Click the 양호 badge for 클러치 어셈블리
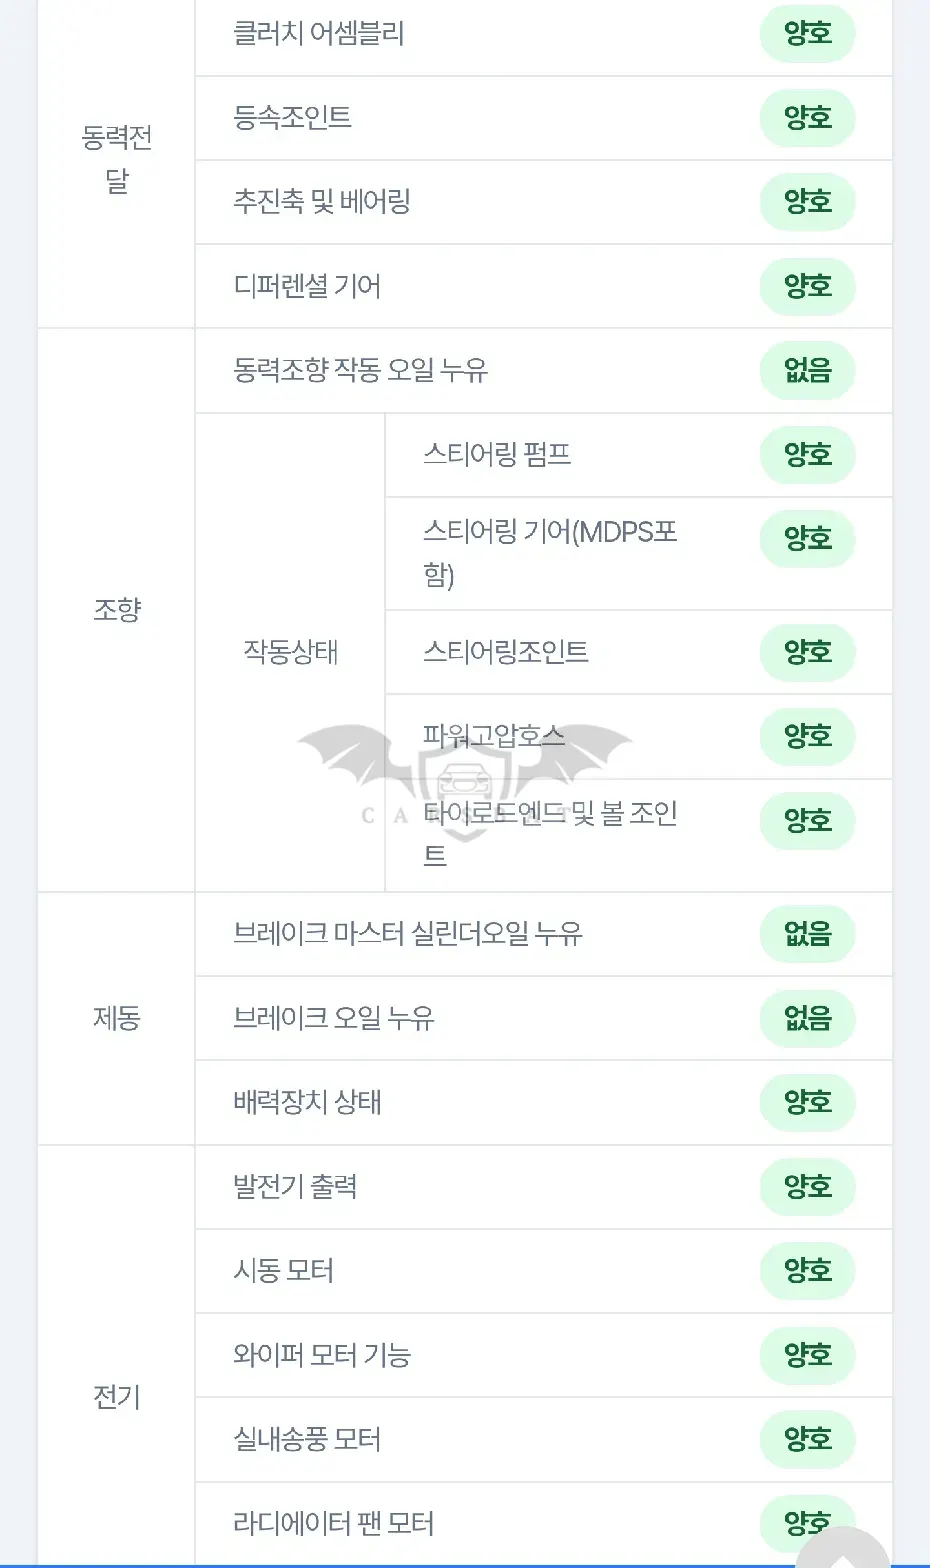The width and height of the screenshot is (930, 1568). point(808,34)
